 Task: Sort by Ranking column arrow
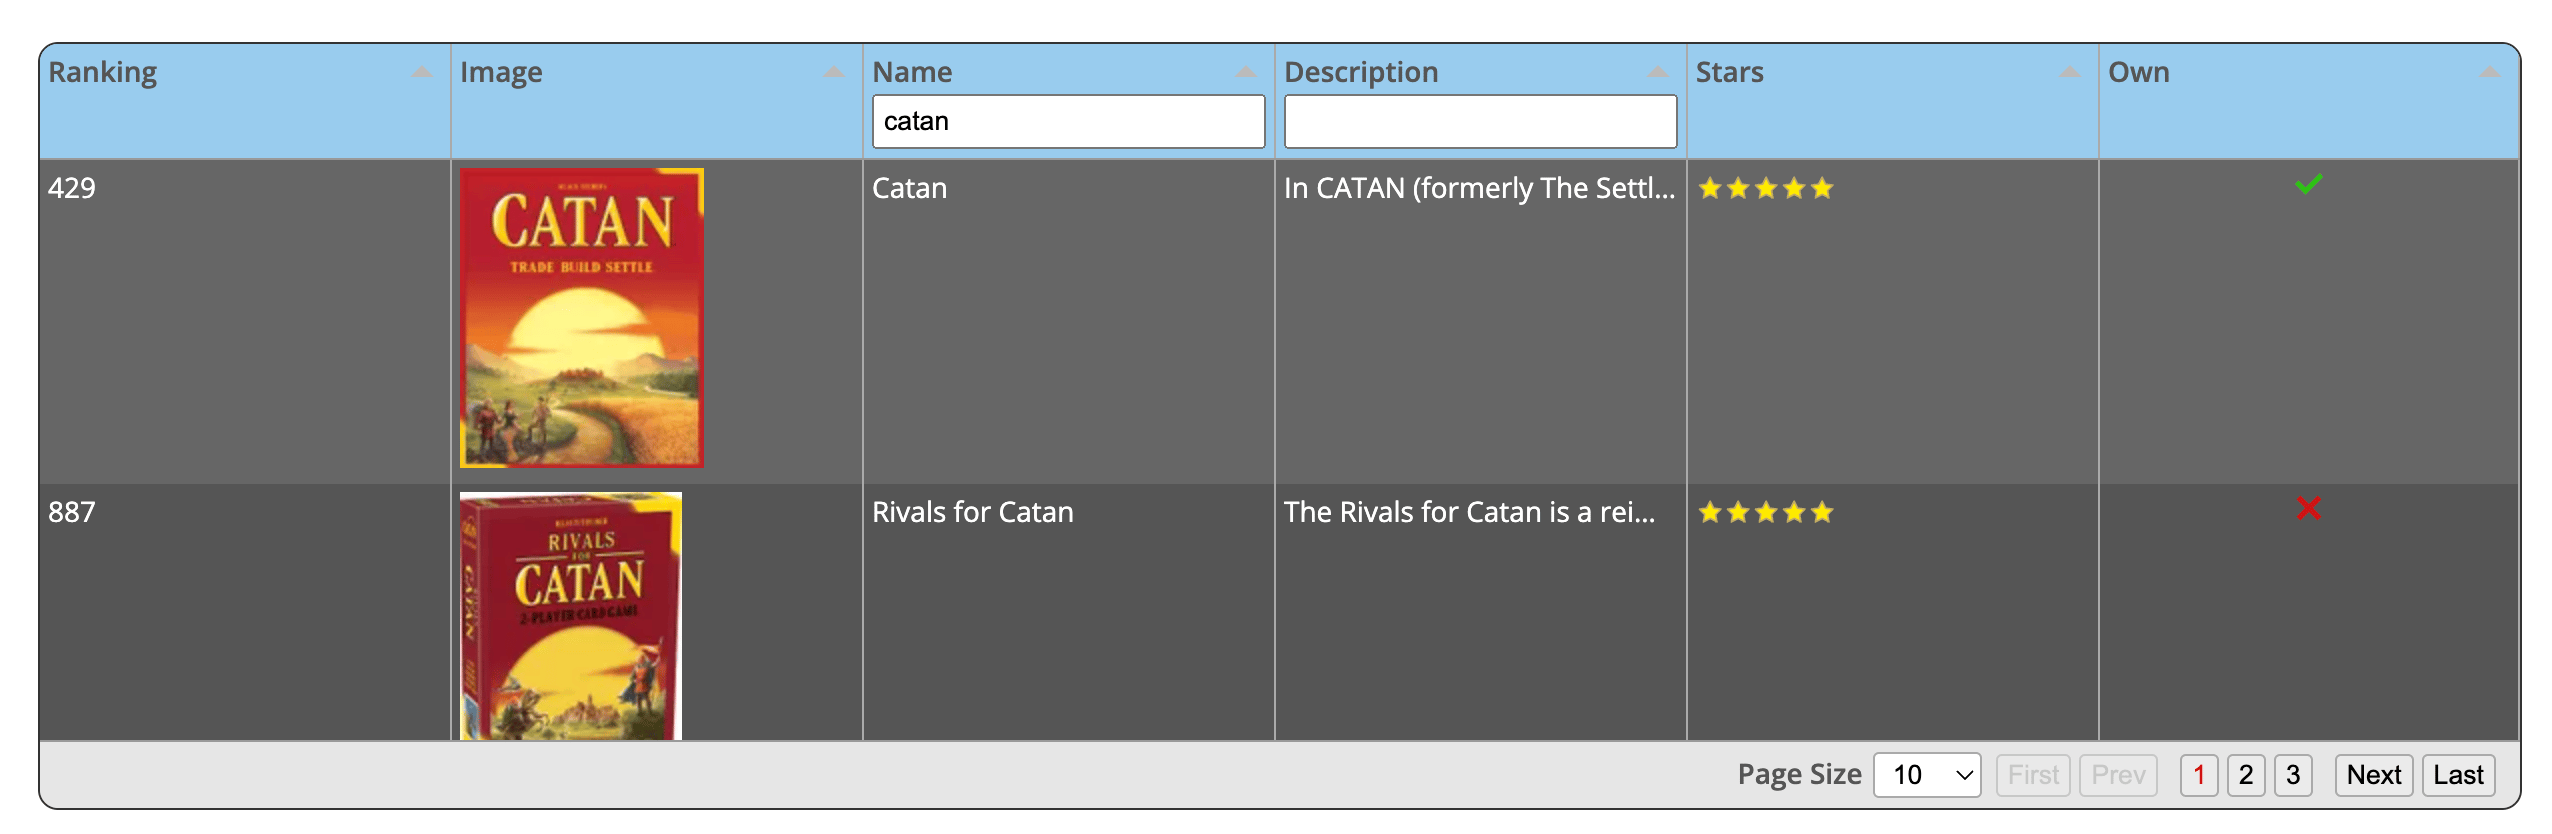pos(422,72)
